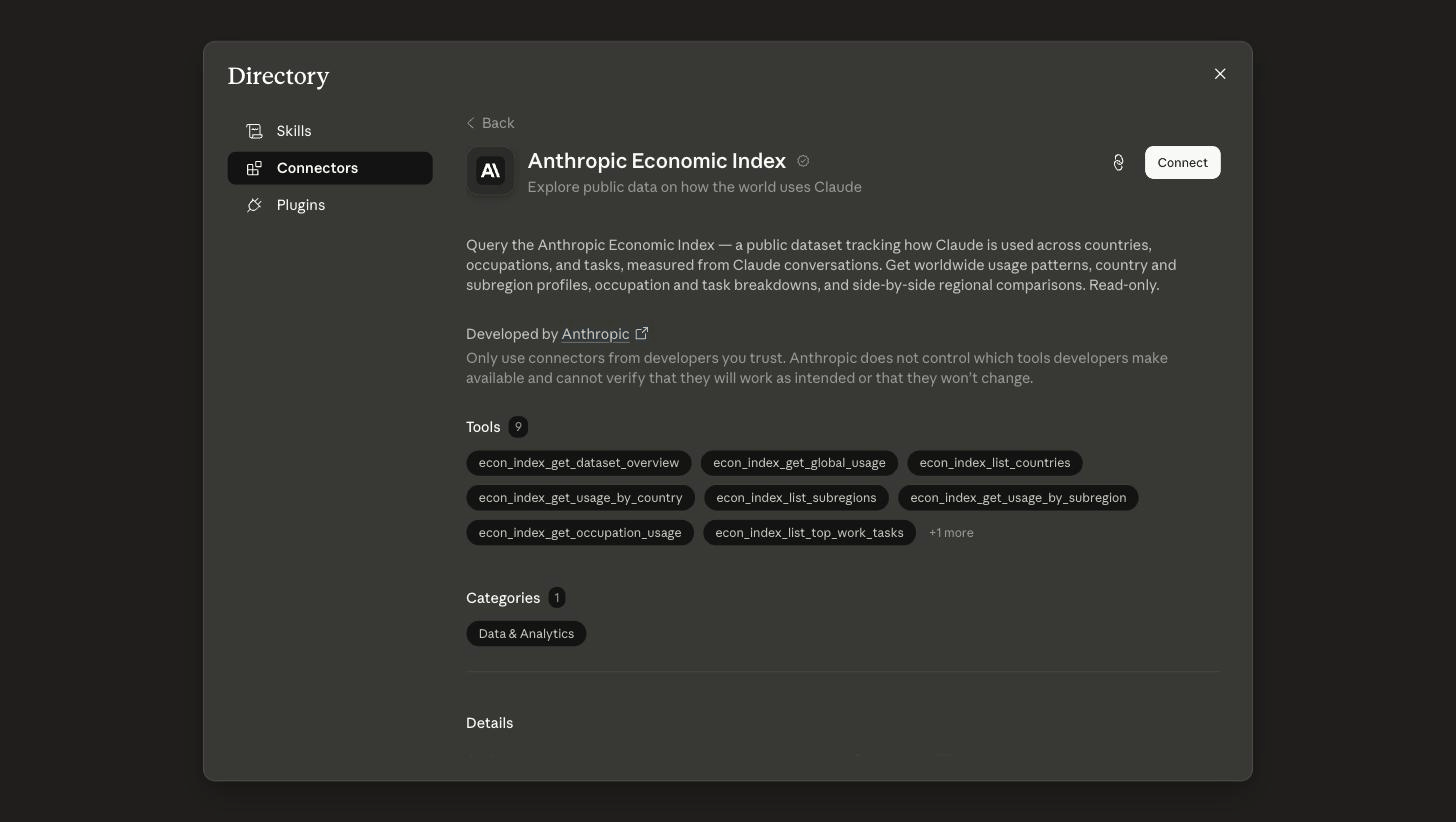1456x822 pixels.
Task: Go Back to connector list
Action: 490,123
